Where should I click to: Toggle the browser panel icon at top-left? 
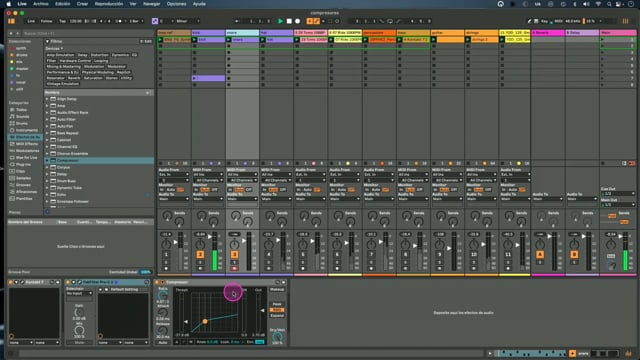point(11,21)
